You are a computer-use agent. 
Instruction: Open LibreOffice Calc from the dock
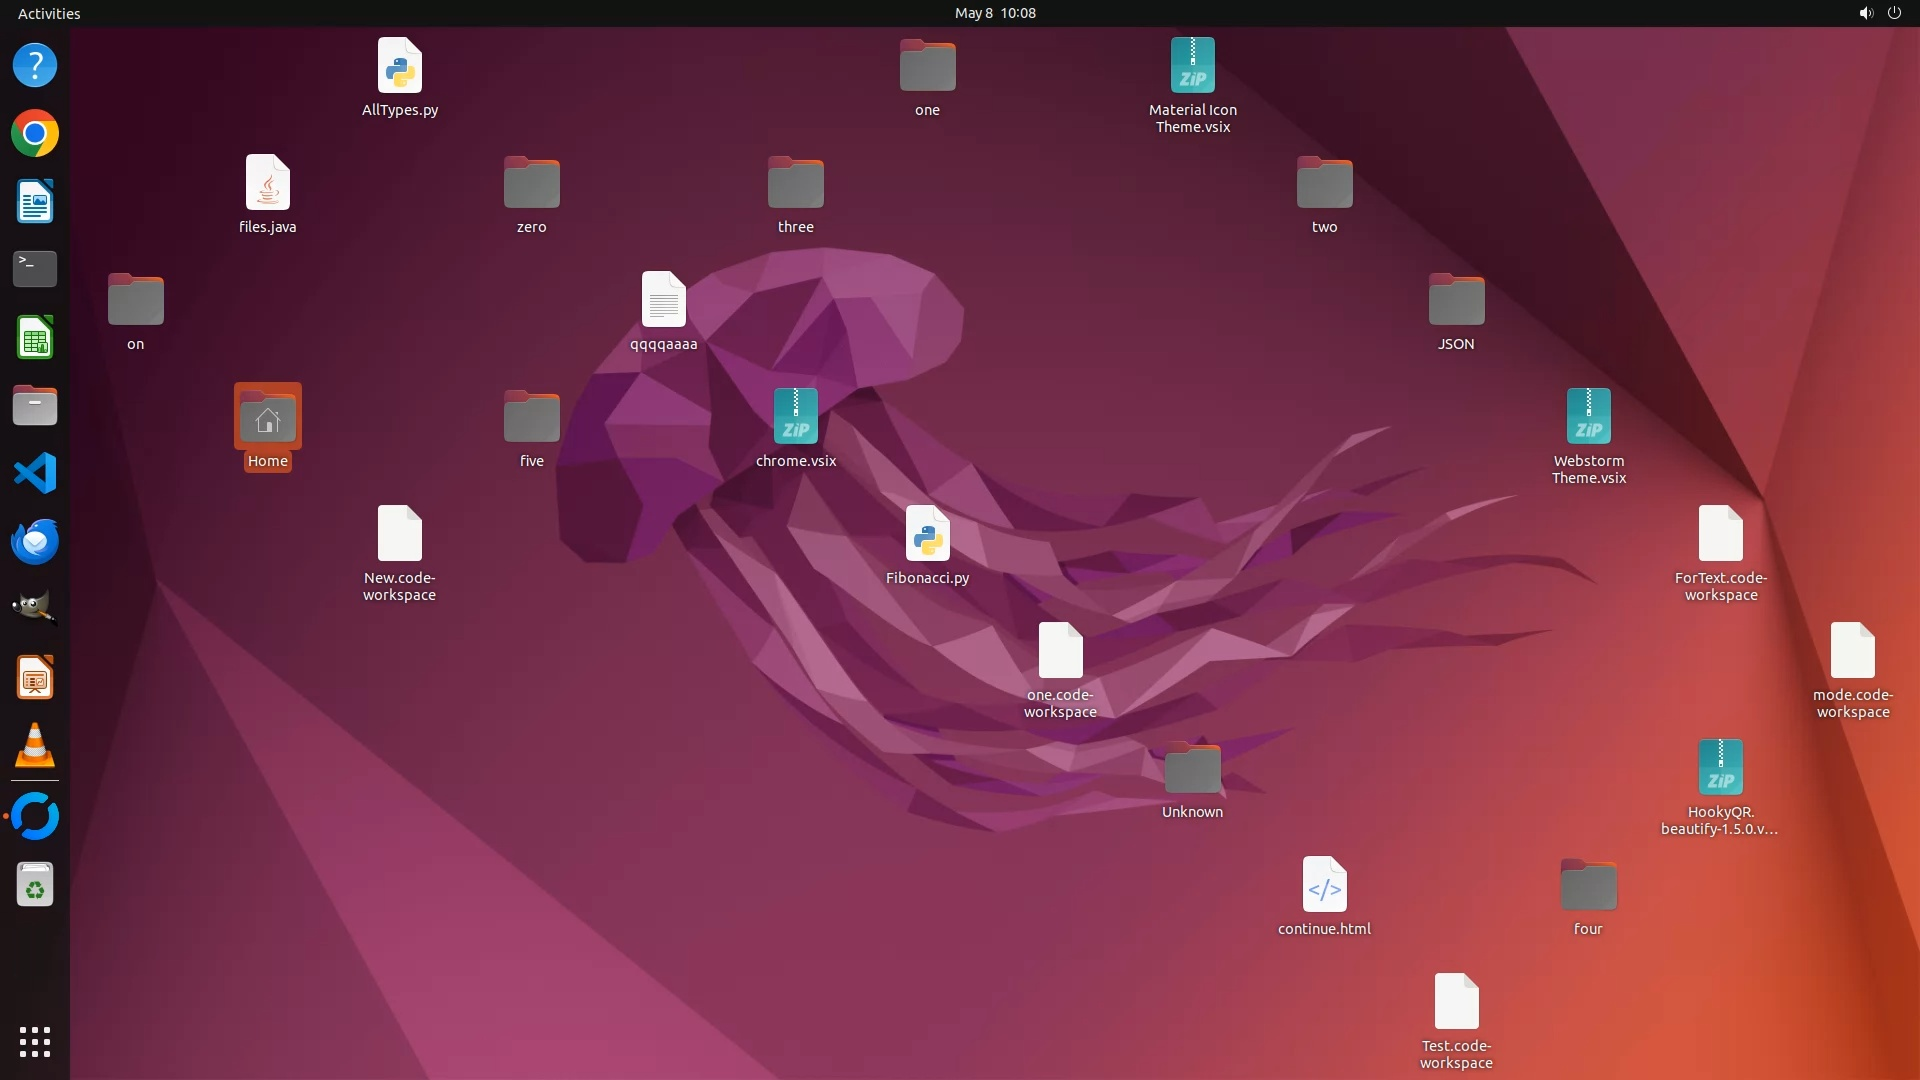(35, 338)
